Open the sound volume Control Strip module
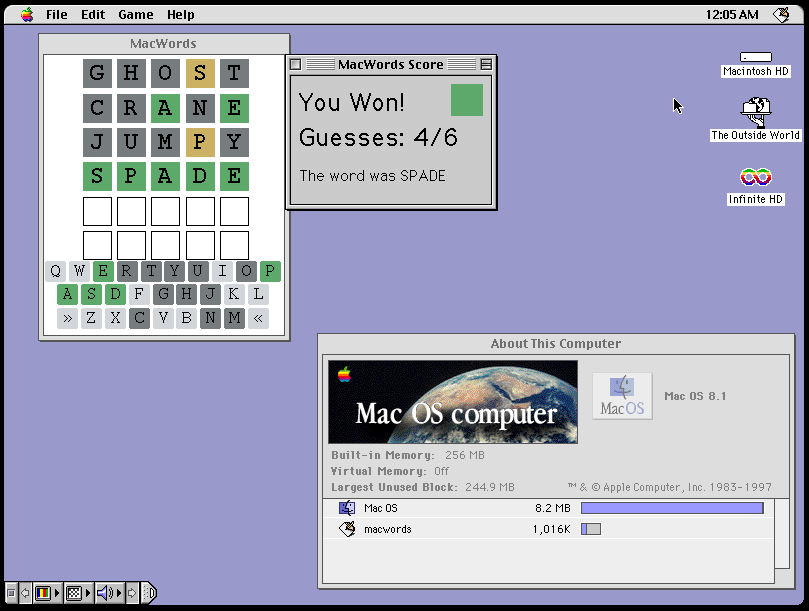 click(105, 593)
